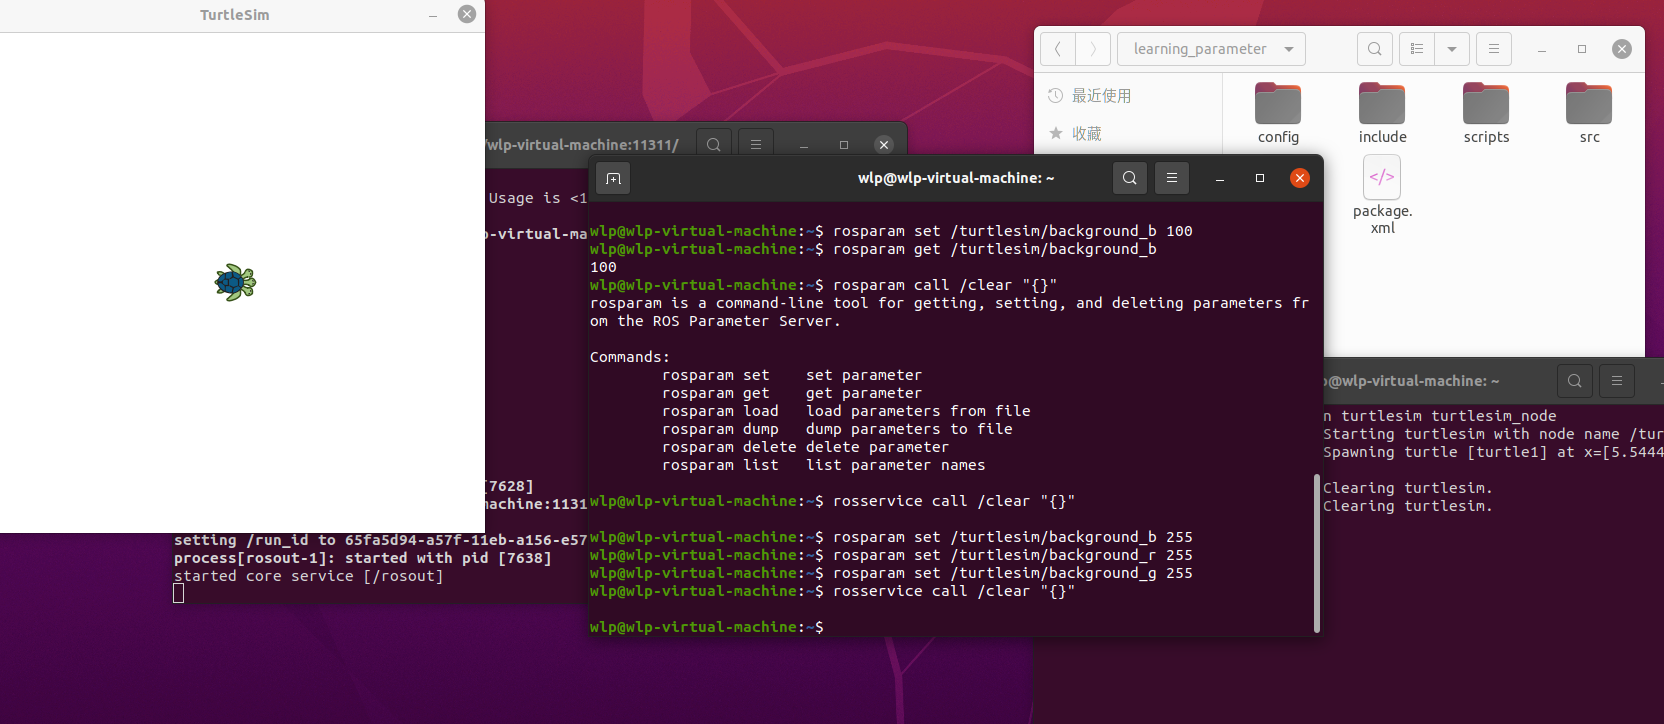Go forward in file manager
Screen dimensions: 1664x724
pyautogui.click(x=1093, y=49)
